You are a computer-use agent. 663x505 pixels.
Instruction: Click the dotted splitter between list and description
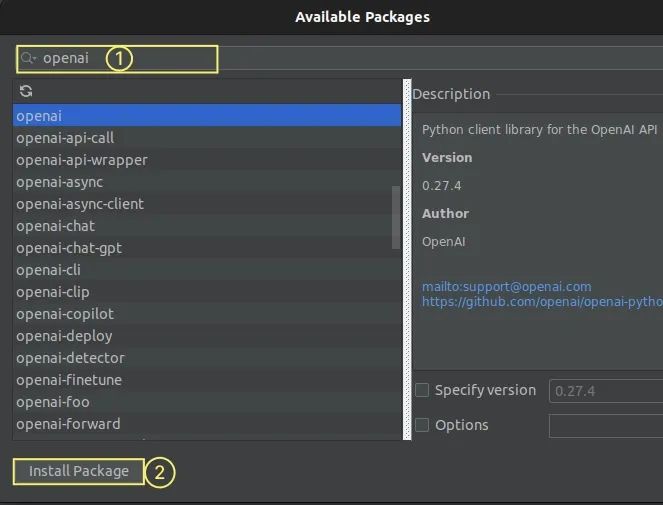tap(407, 259)
